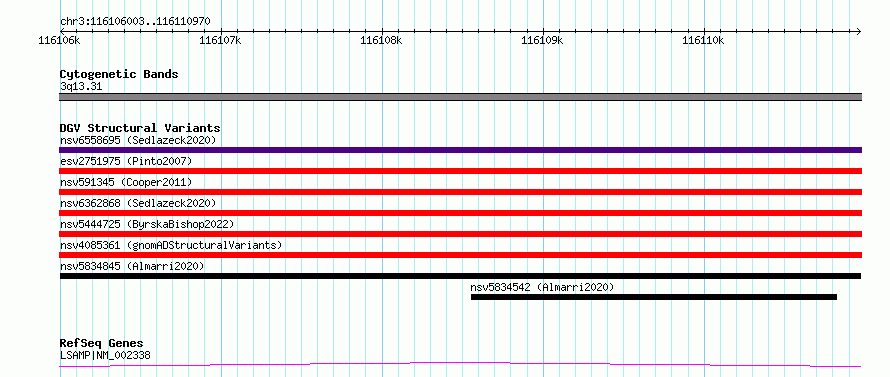This screenshot has width=890, height=377.
Task: Select the red esv2751975 variant bar
Action: click(460, 171)
